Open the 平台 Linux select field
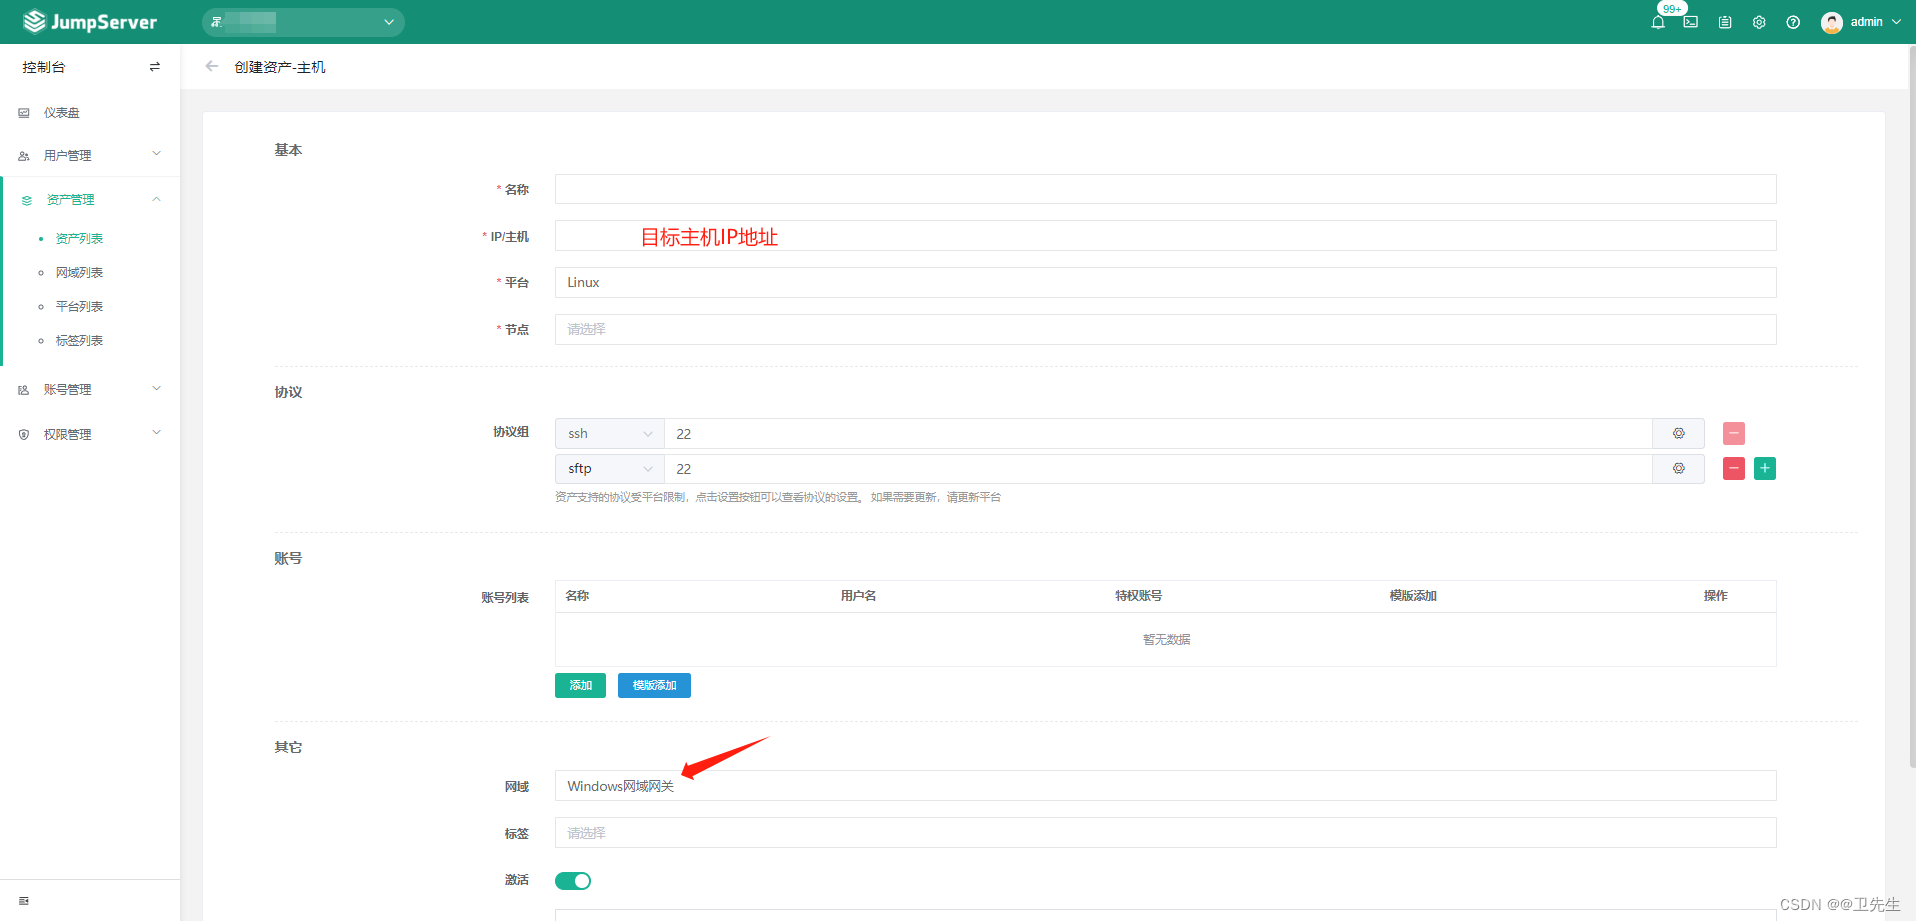 (1166, 283)
